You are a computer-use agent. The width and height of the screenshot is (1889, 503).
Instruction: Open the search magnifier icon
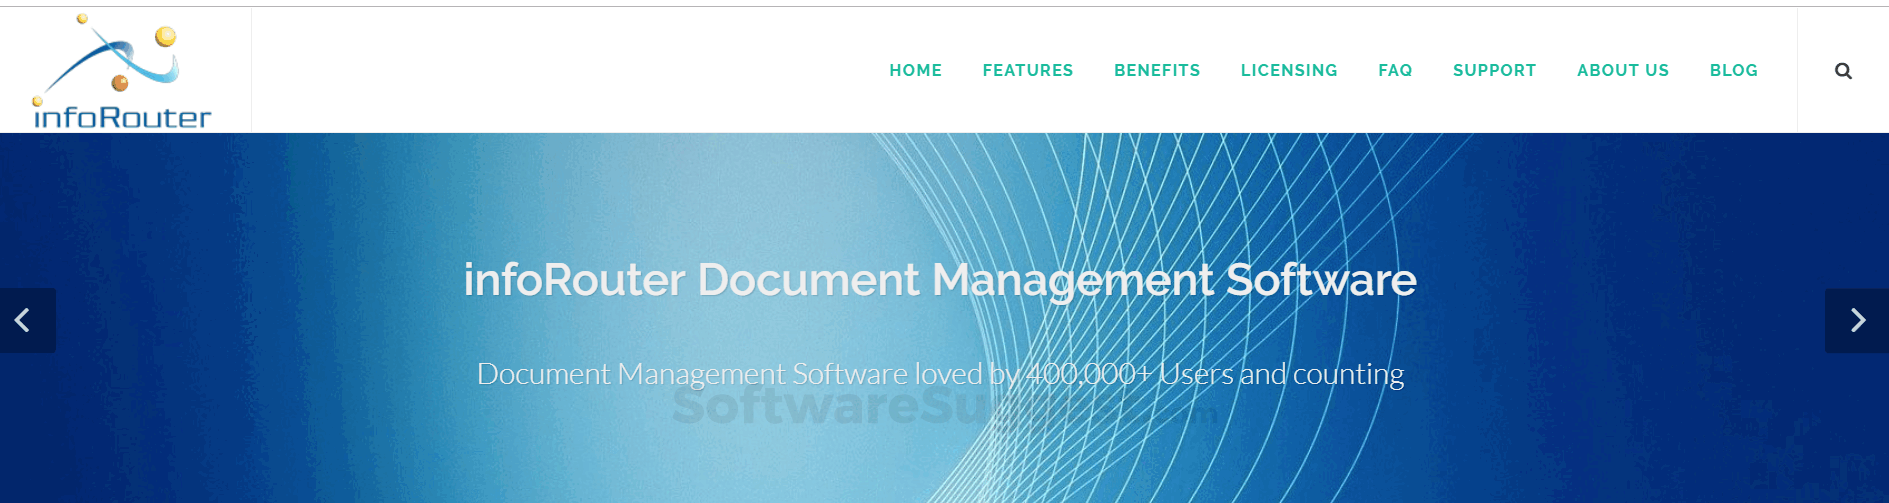pos(1843,71)
